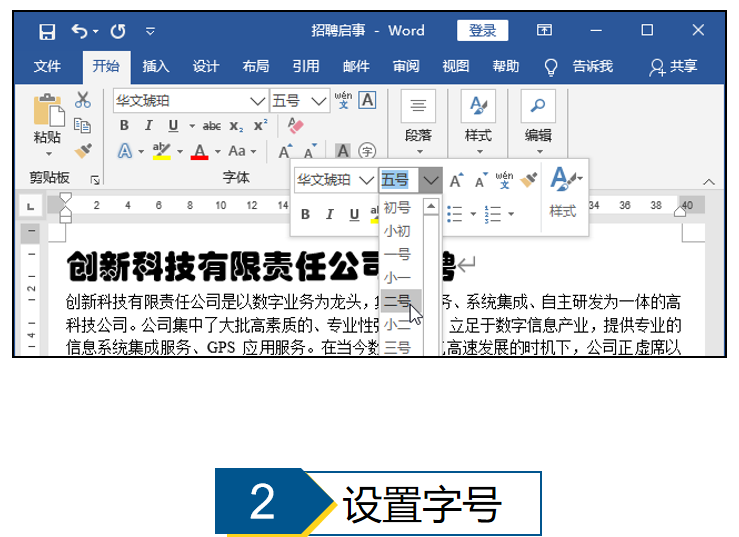Open the Customize Quick Access Toolbar arrow
Screen dimensions: 739x537
150,32
